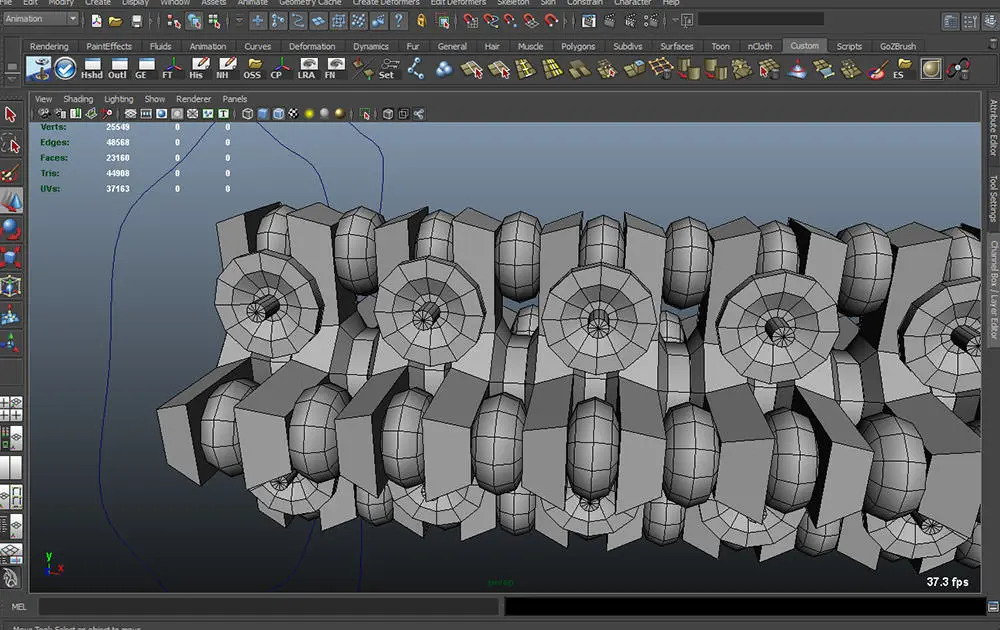1000x630 pixels.
Task: Switch to the Rendering shelf tab
Action: click(x=49, y=47)
